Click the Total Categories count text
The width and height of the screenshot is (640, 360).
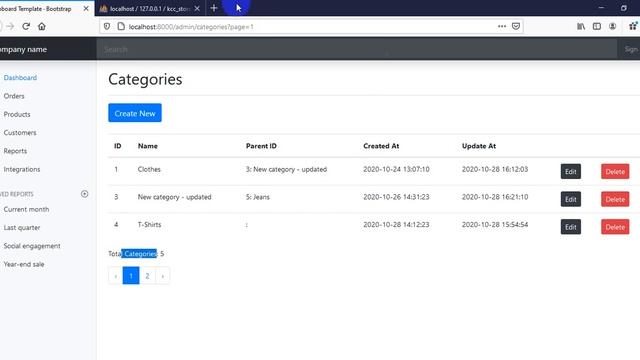tap(136, 254)
